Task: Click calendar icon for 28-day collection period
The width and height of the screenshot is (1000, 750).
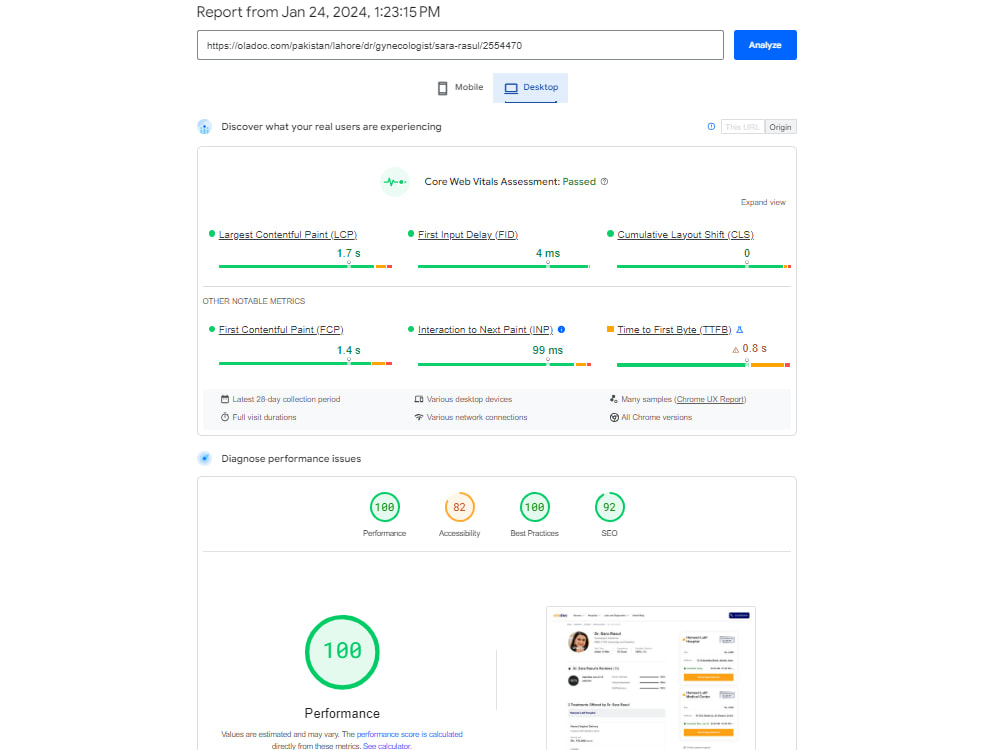Action: 224,399
